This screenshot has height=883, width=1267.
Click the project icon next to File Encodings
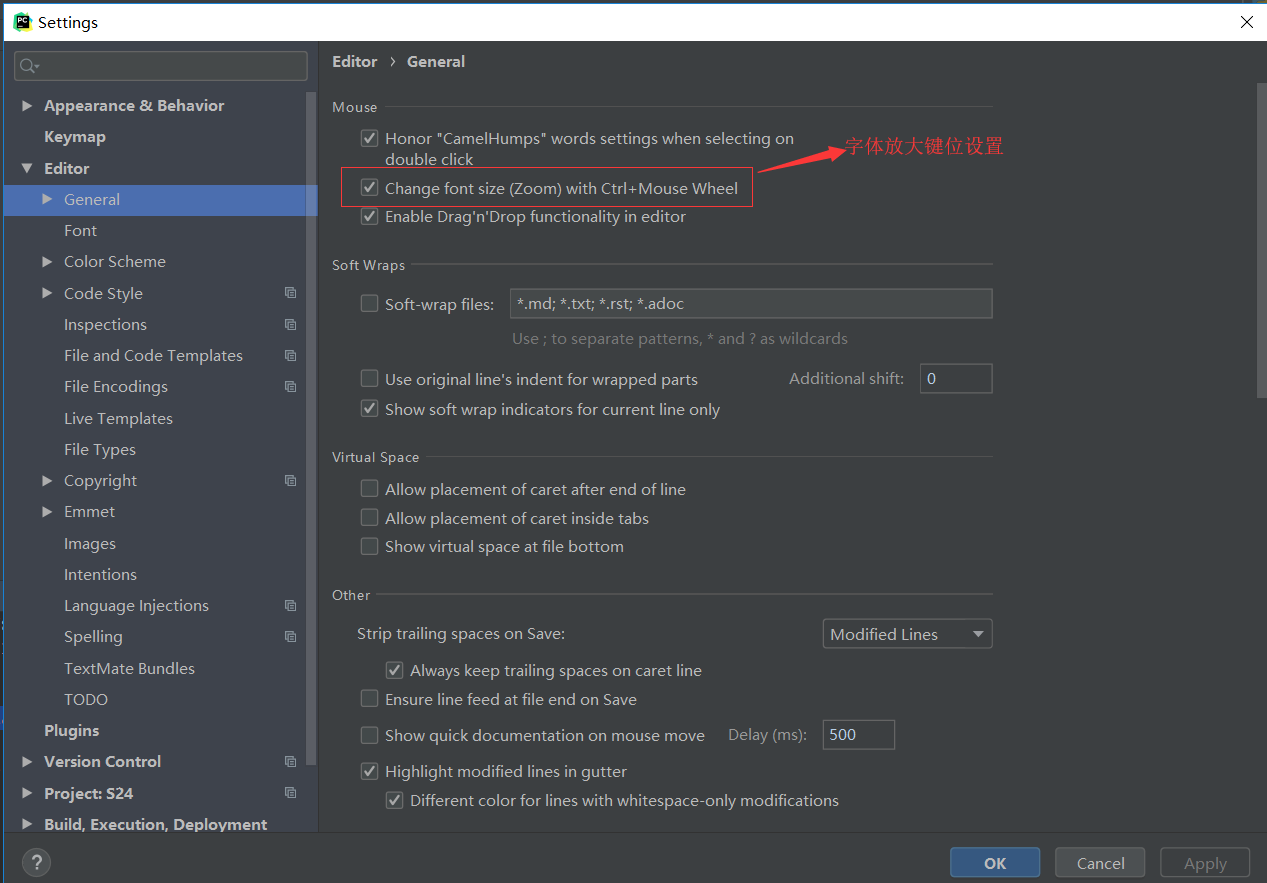(290, 386)
